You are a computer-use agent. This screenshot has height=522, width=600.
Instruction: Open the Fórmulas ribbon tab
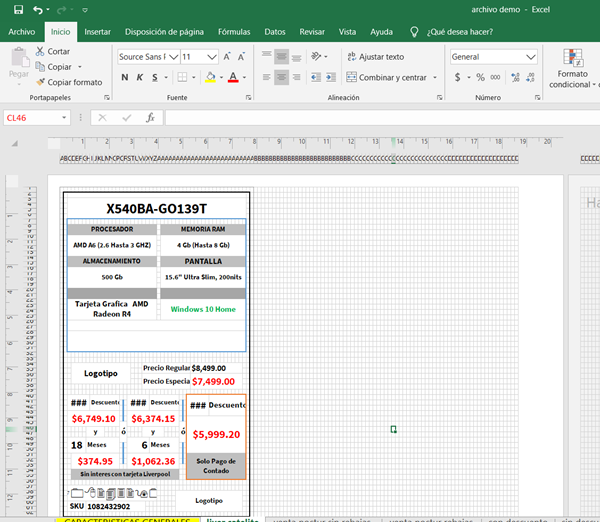[x=234, y=32]
